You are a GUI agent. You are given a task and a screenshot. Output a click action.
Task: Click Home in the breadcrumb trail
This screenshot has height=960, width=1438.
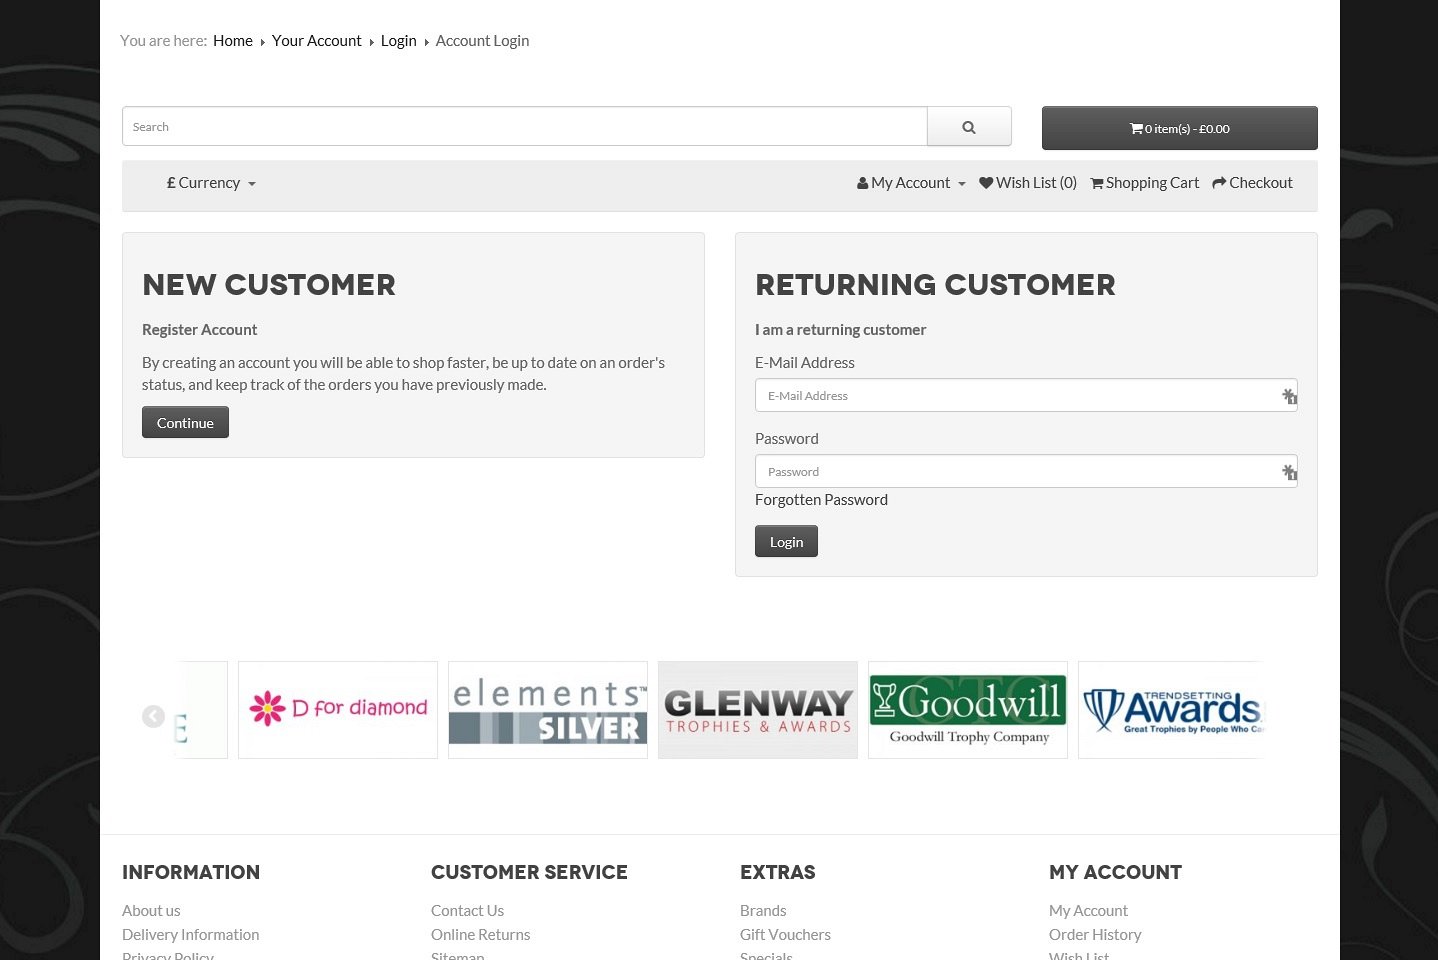pyautogui.click(x=233, y=41)
